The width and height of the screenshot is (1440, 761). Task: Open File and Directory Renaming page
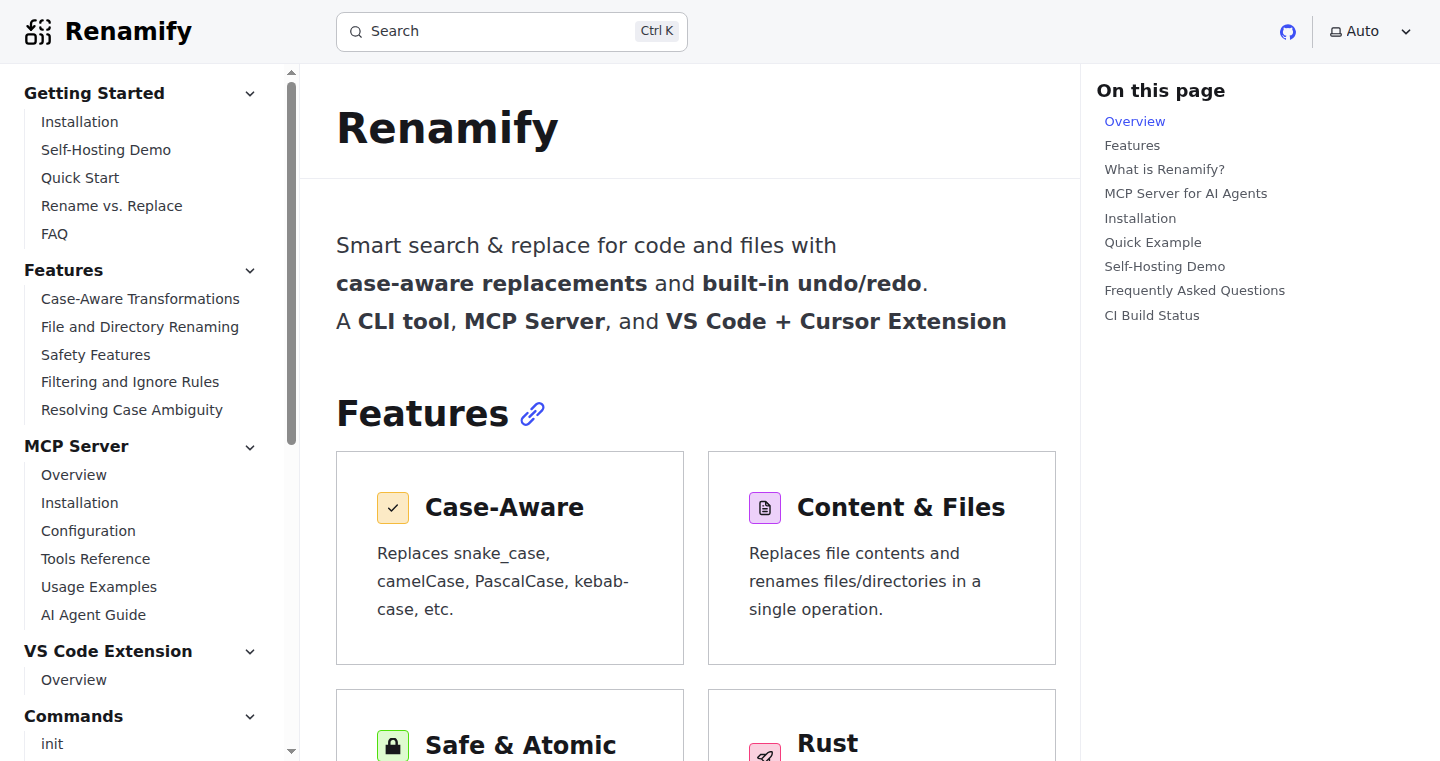pos(140,327)
